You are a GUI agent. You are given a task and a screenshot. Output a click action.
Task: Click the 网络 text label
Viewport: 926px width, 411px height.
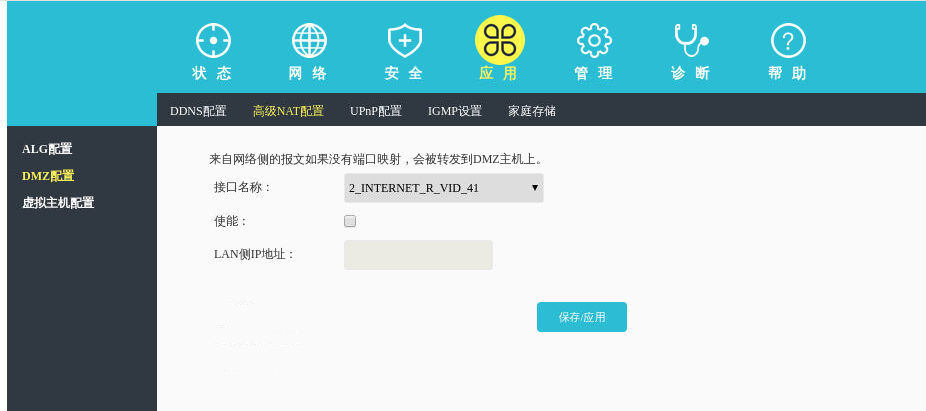click(x=308, y=73)
